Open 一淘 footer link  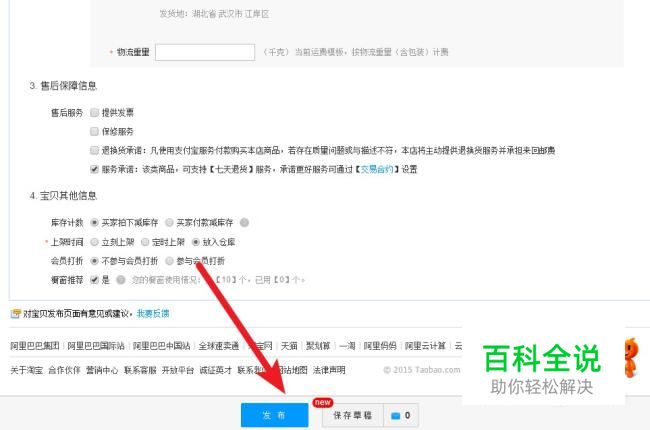coord(347,345)
